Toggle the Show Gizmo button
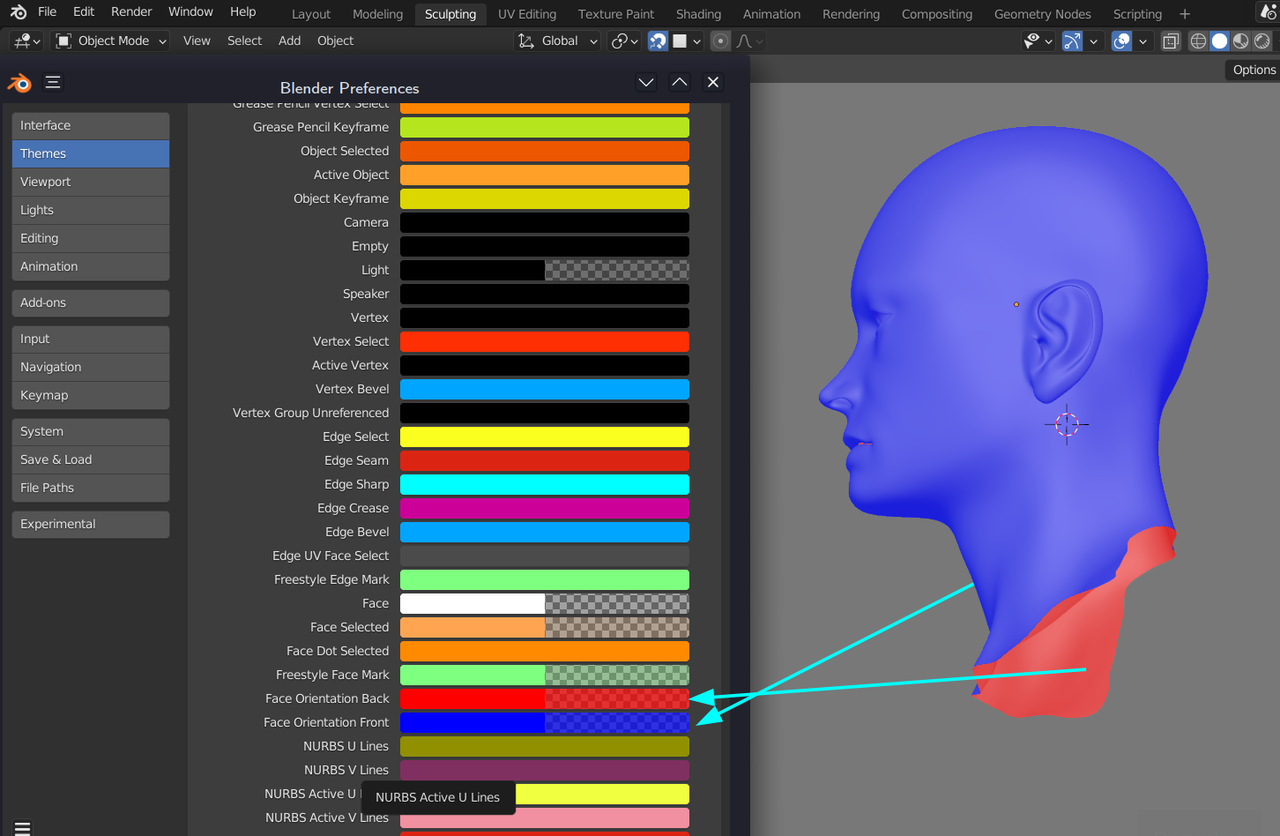Image resolution: width=1280 pixels, height=836 pixels. [1072, 41]
